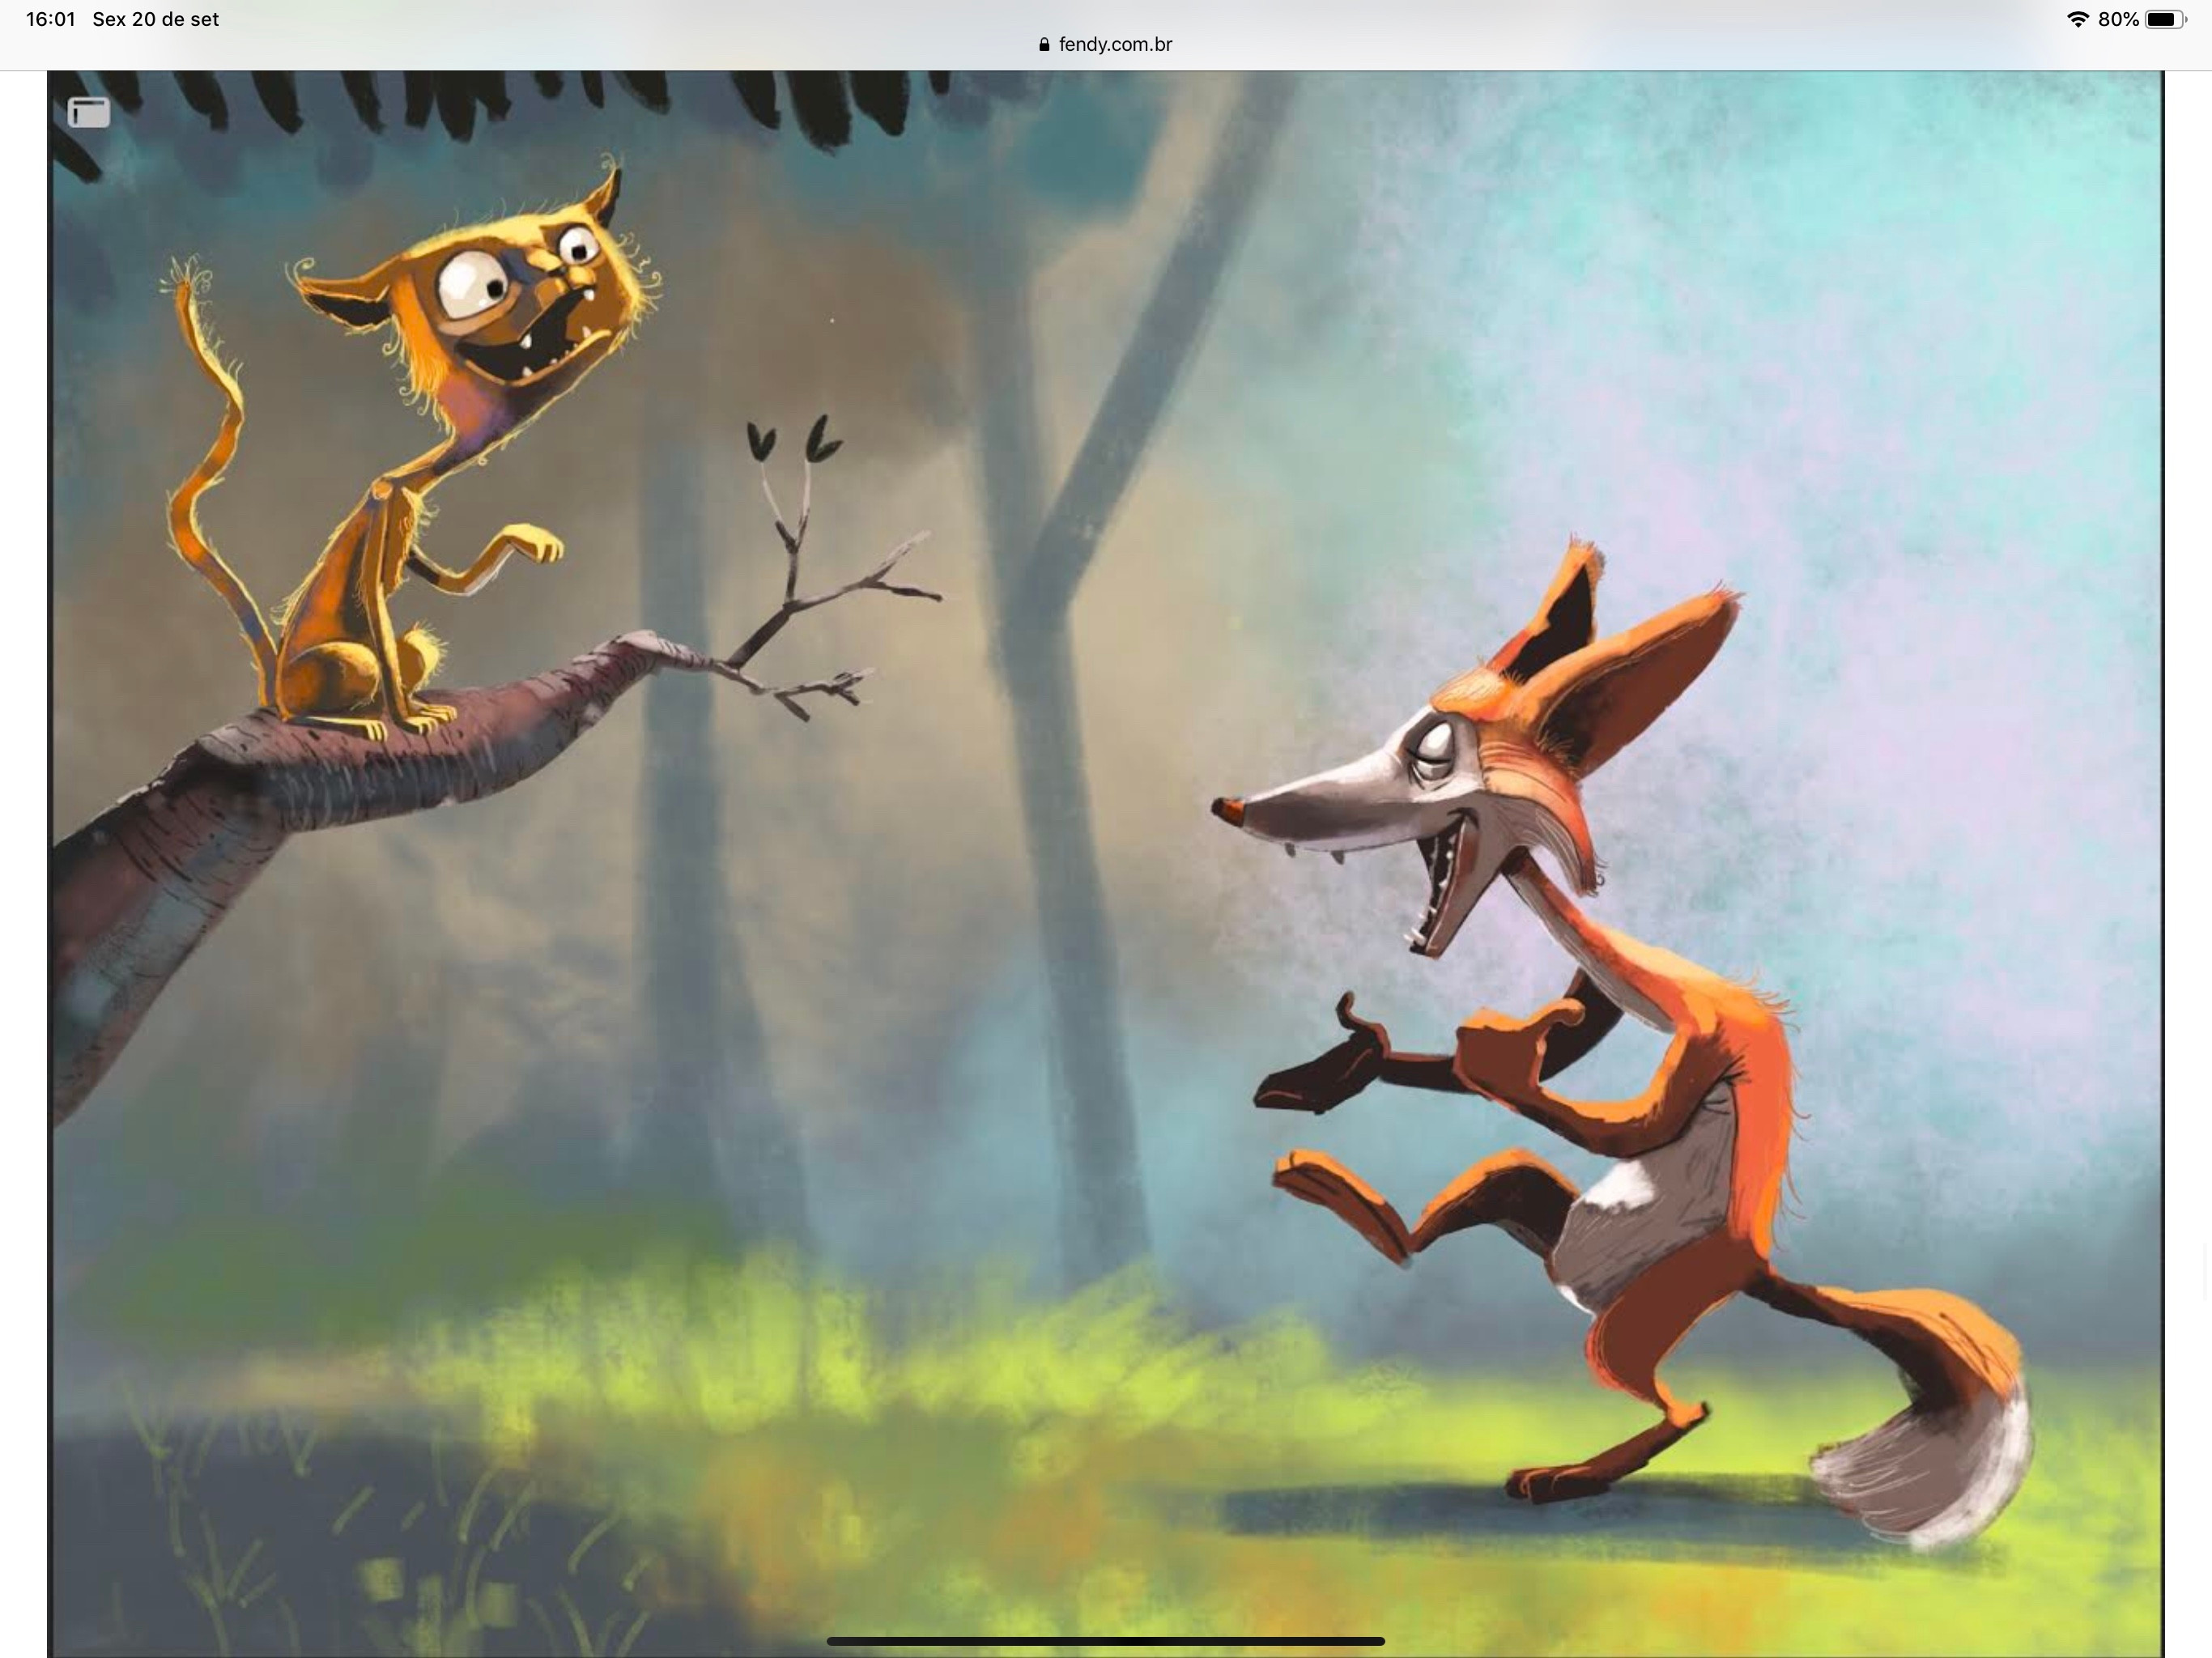Tap the two dark leaves on the twig

click(793, 440)
